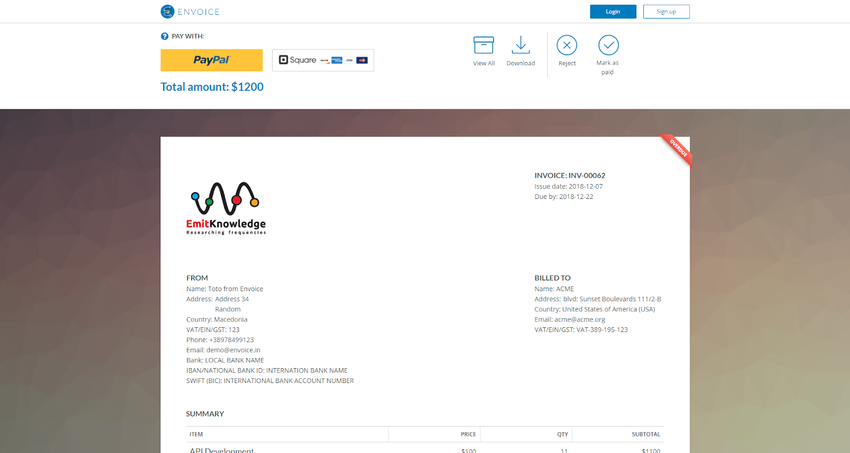Select VAT-389-195-123 line

tap(581, 329)
